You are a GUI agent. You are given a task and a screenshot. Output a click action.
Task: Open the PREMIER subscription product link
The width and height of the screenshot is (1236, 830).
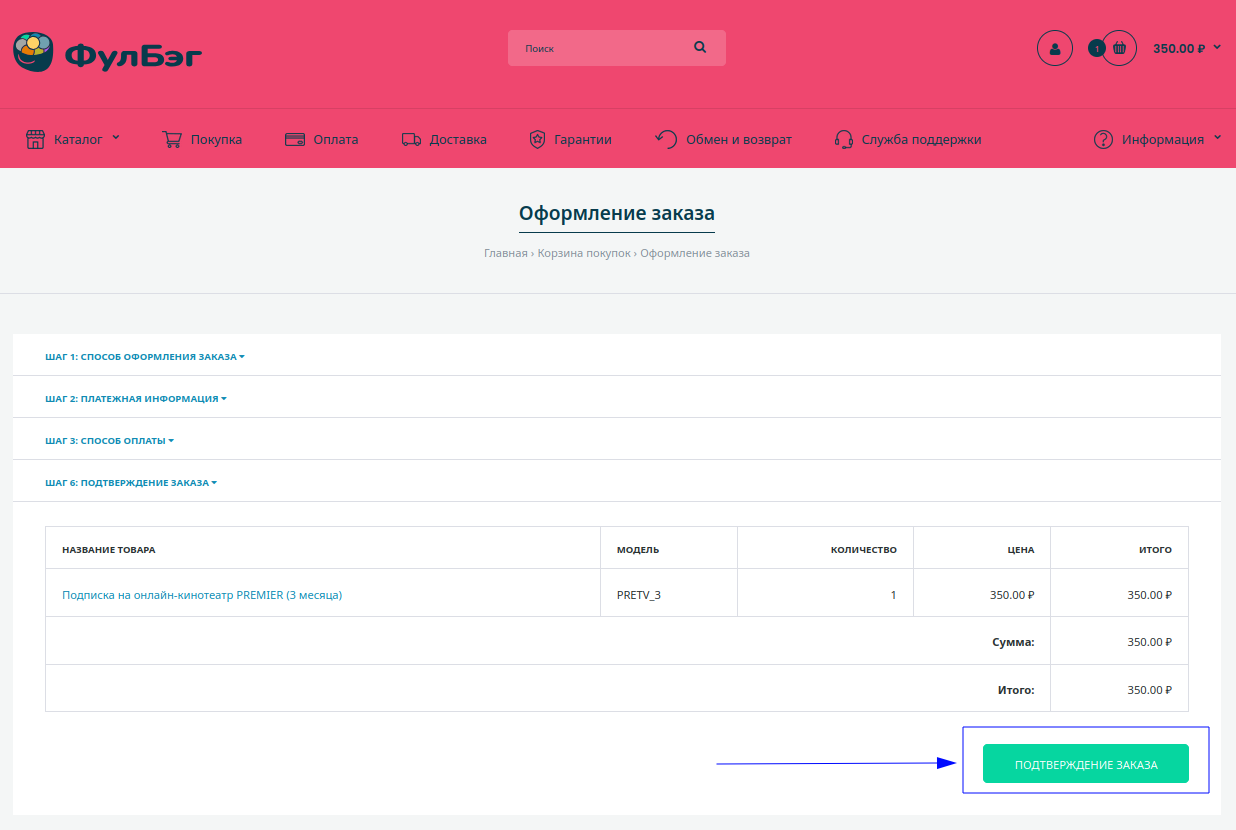202,595
